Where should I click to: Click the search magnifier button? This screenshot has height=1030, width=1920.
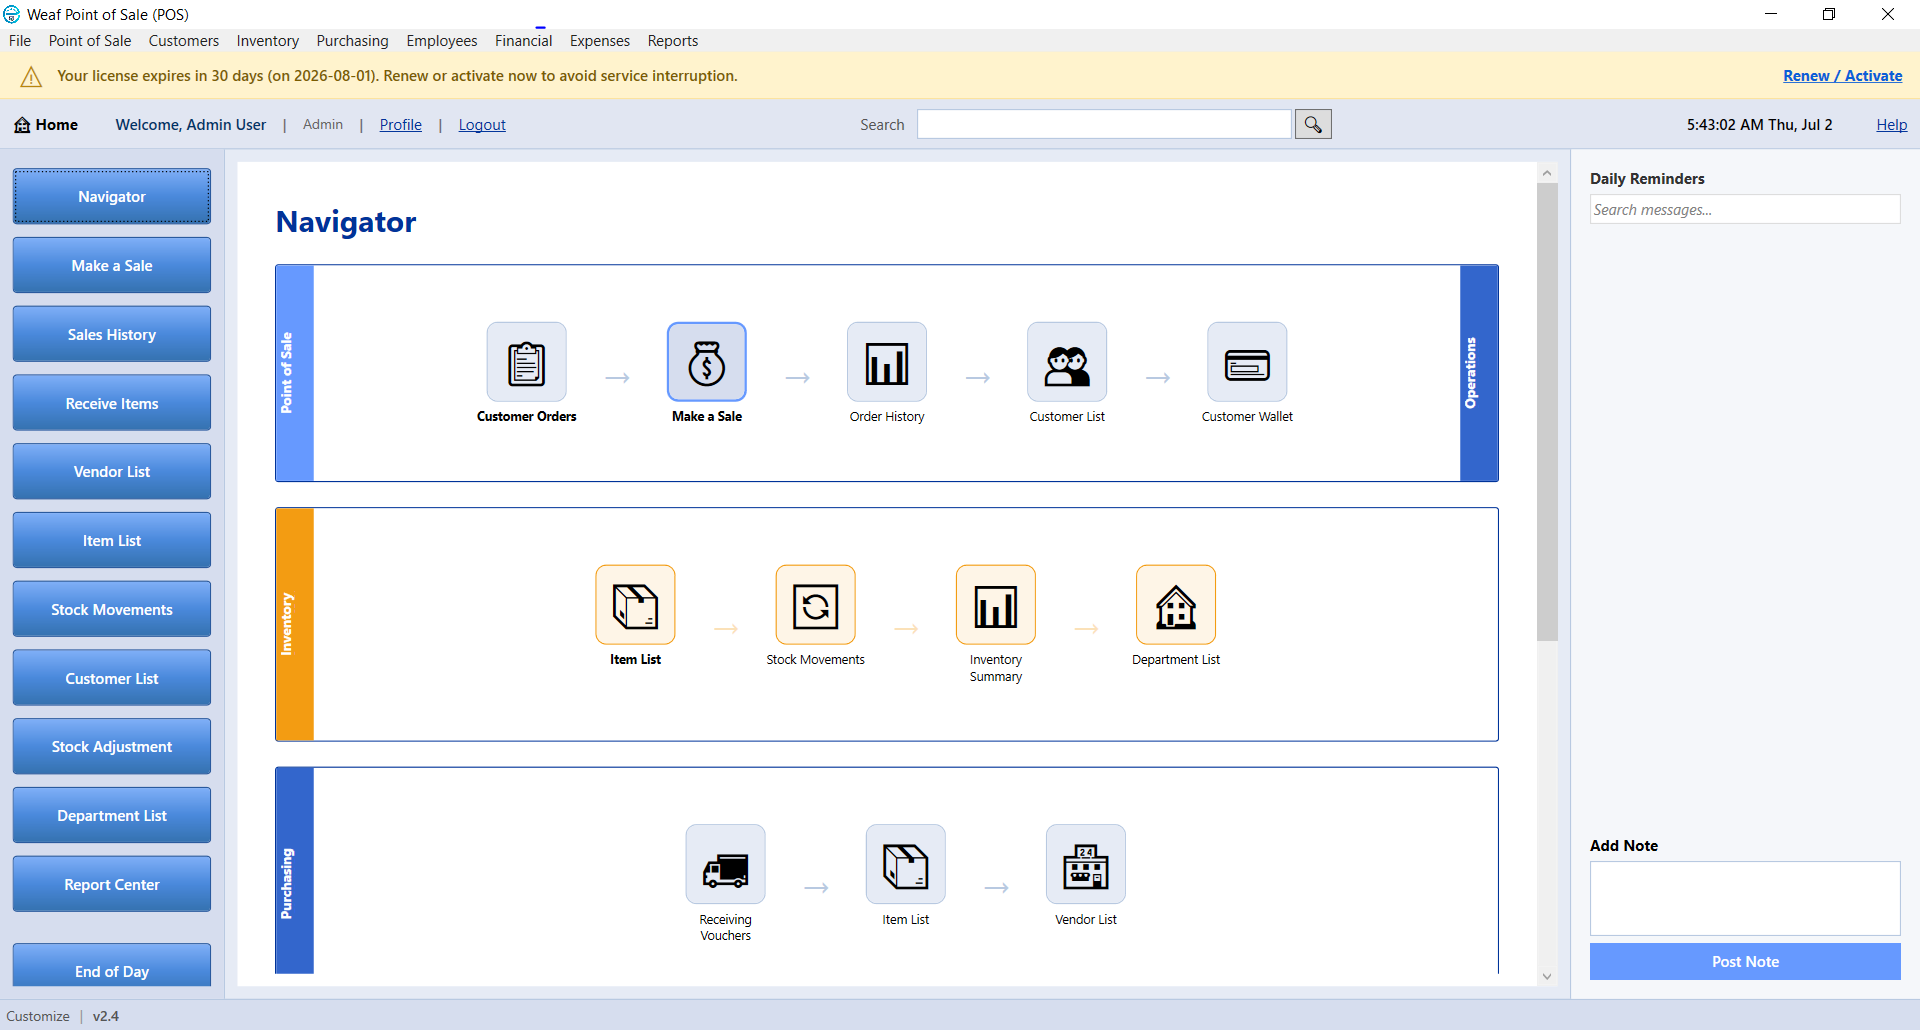pos(1313,124)
